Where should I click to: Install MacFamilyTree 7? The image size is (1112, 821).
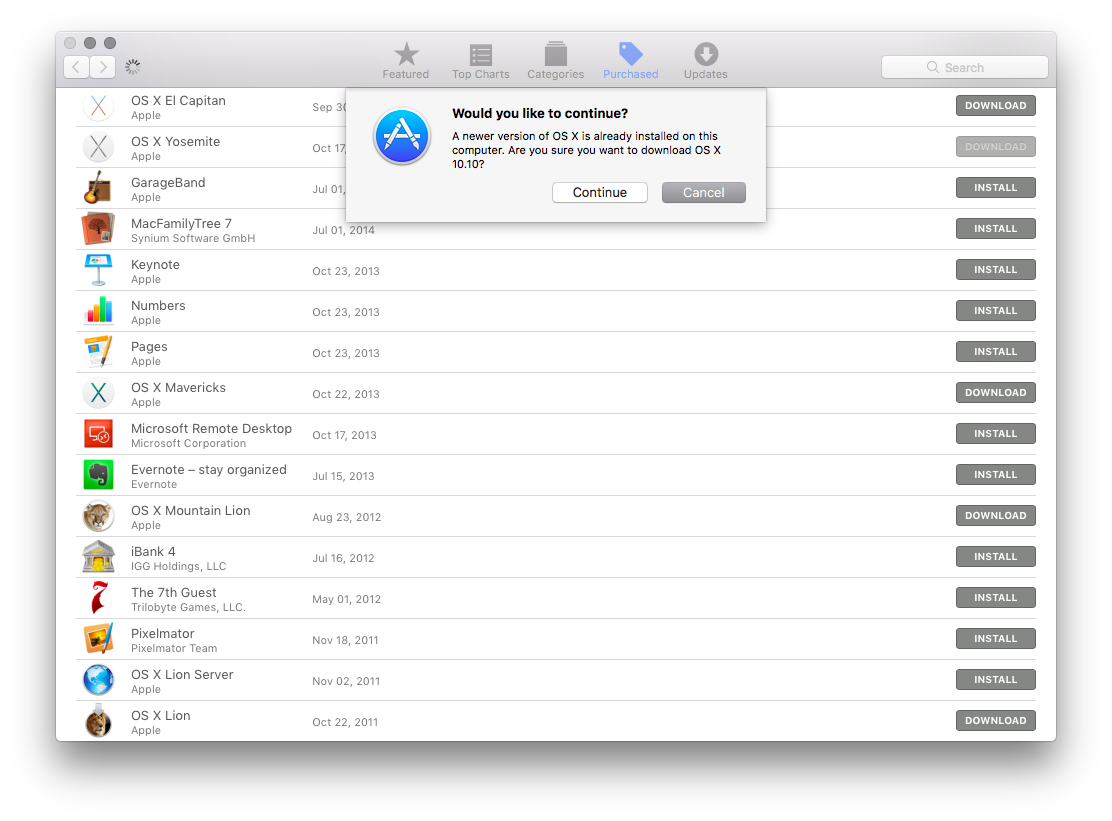996,229
